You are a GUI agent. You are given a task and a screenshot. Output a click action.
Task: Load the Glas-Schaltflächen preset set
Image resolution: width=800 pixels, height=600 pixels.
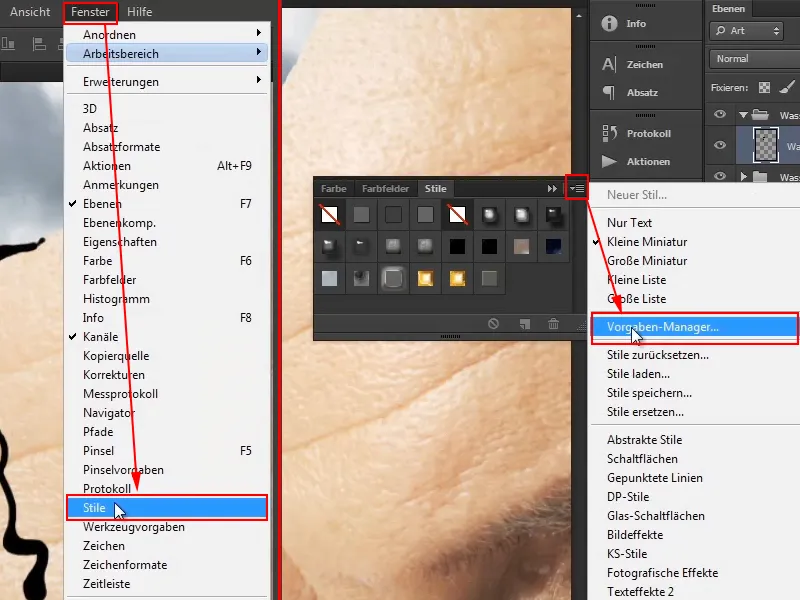(656, 516)
